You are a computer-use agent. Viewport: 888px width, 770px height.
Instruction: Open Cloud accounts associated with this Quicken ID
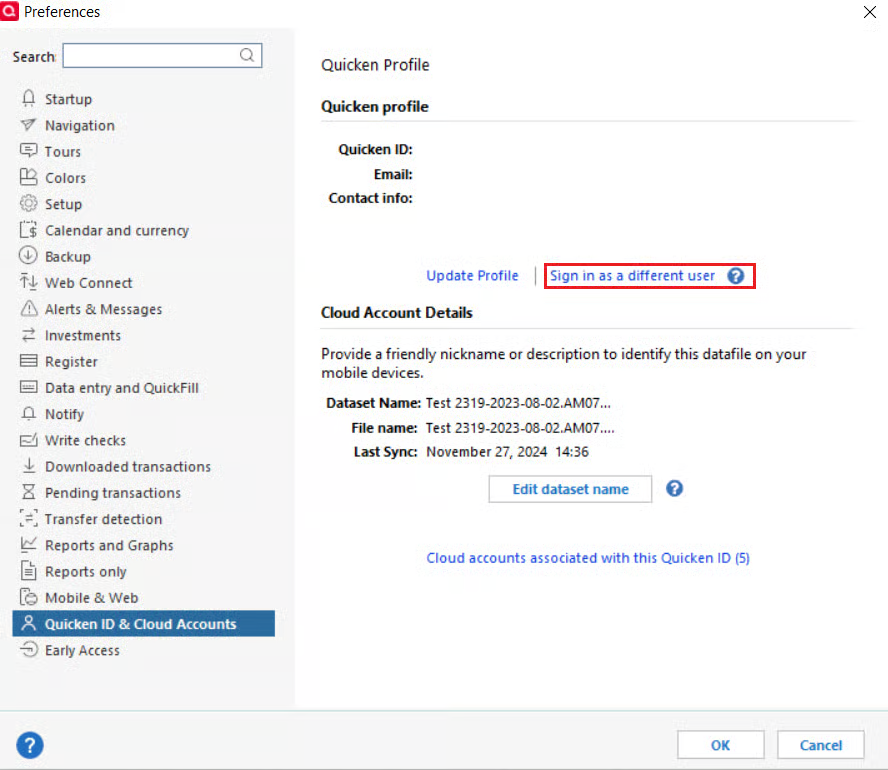point(587,558)
